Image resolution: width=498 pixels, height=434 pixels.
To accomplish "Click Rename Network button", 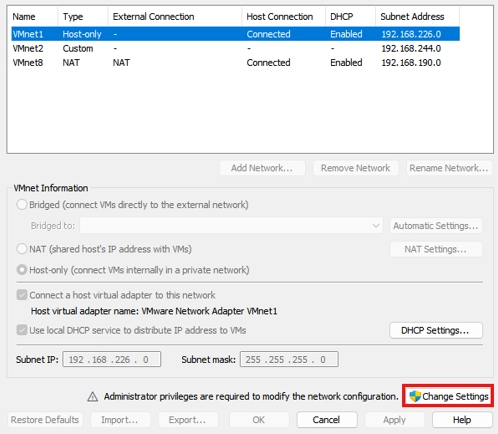I will coord(449,168).
